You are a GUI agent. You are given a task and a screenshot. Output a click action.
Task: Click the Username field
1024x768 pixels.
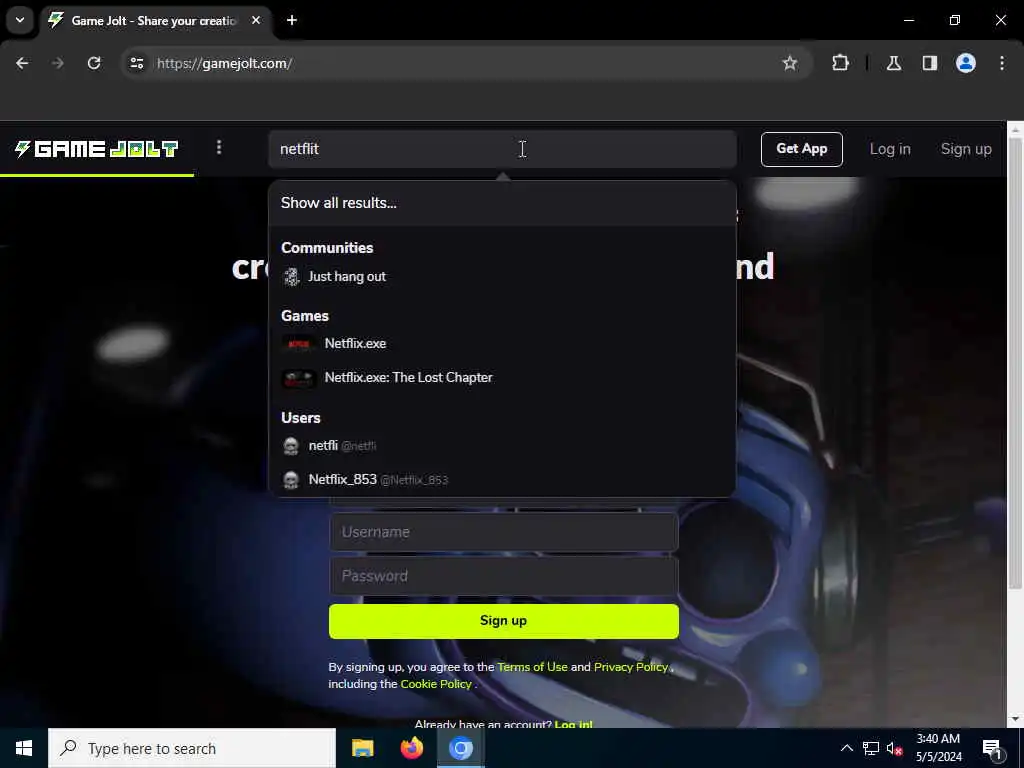point(504,532)
